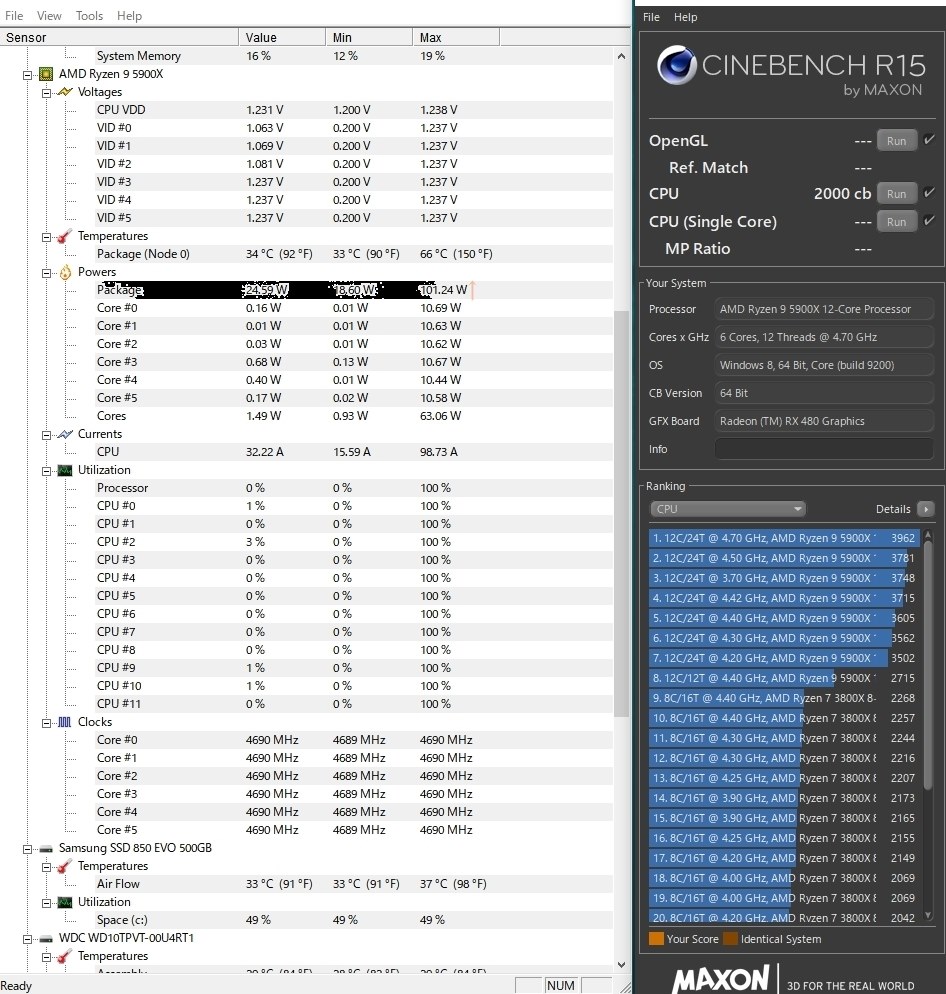Click the Clocks signal icon
The height and width of the screenshot is (994, 946).
tap(65, 722)
